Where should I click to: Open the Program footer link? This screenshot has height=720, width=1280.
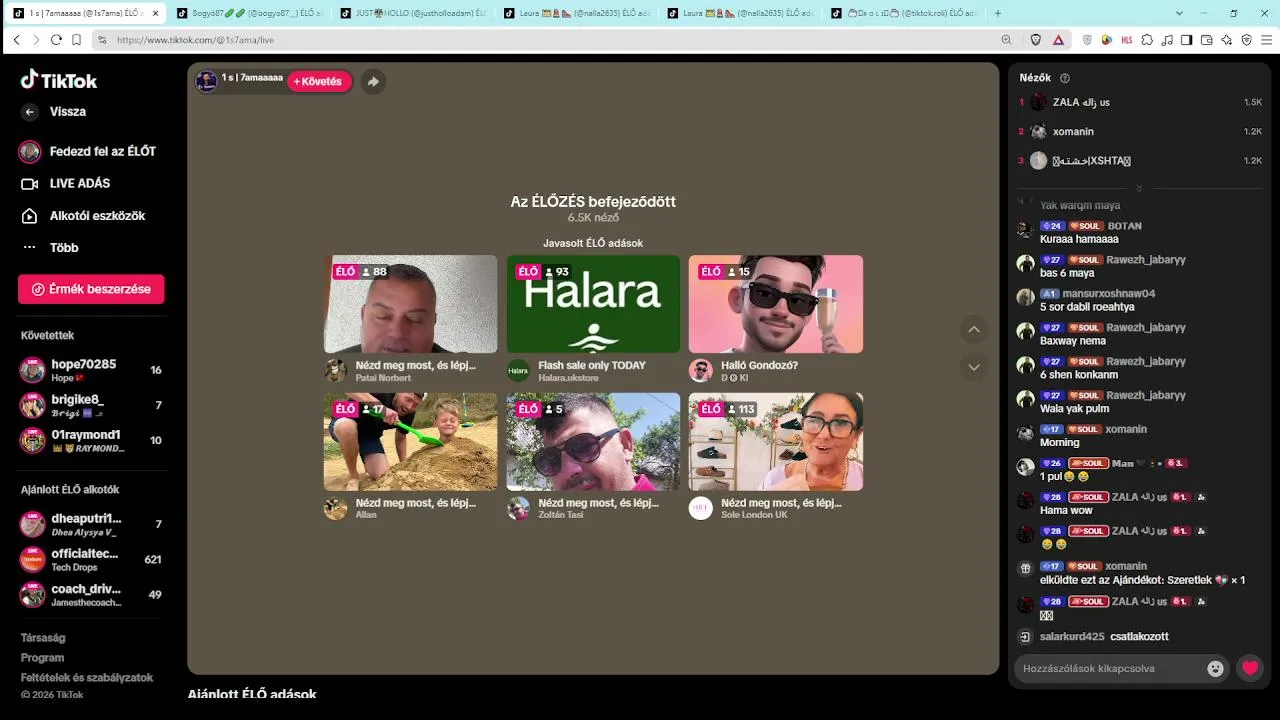pyautogui.click(x=42, y=658)
